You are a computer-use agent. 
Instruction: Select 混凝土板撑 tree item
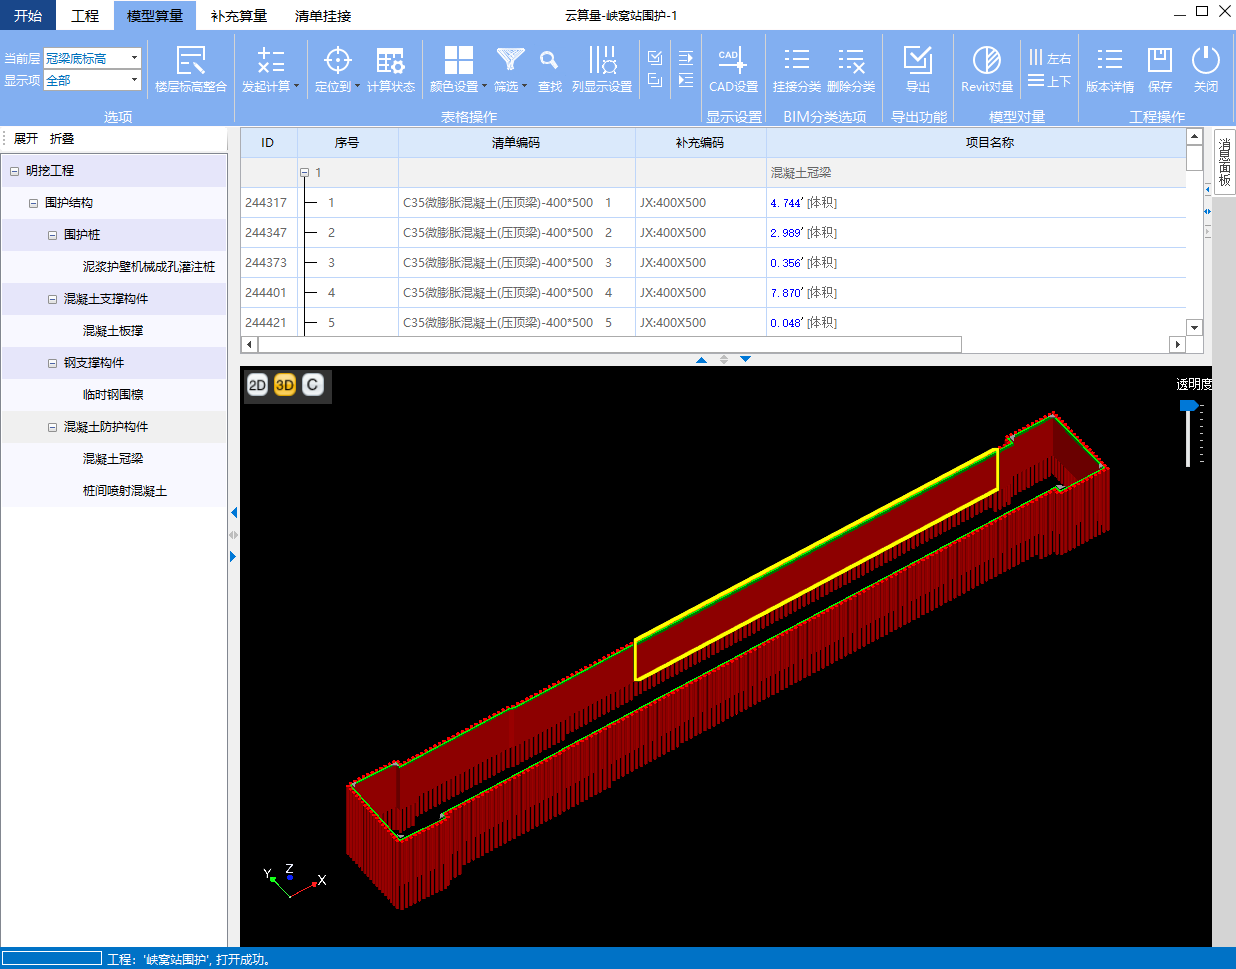[113, 331]
